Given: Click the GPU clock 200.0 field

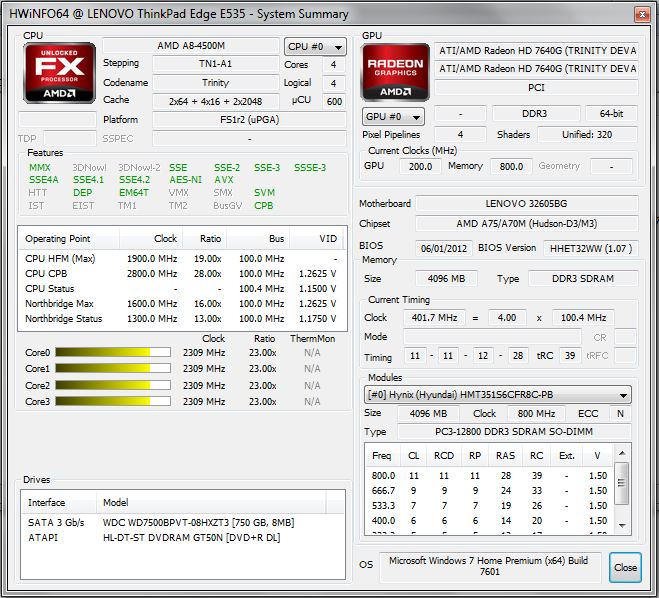Looking at the screenshot, I should click(421, 166).
